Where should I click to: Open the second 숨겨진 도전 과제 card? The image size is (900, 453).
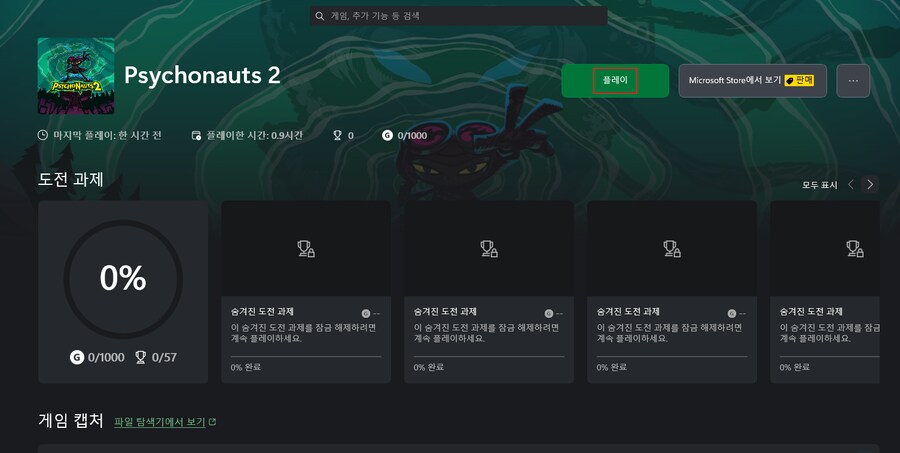[489, 292]
